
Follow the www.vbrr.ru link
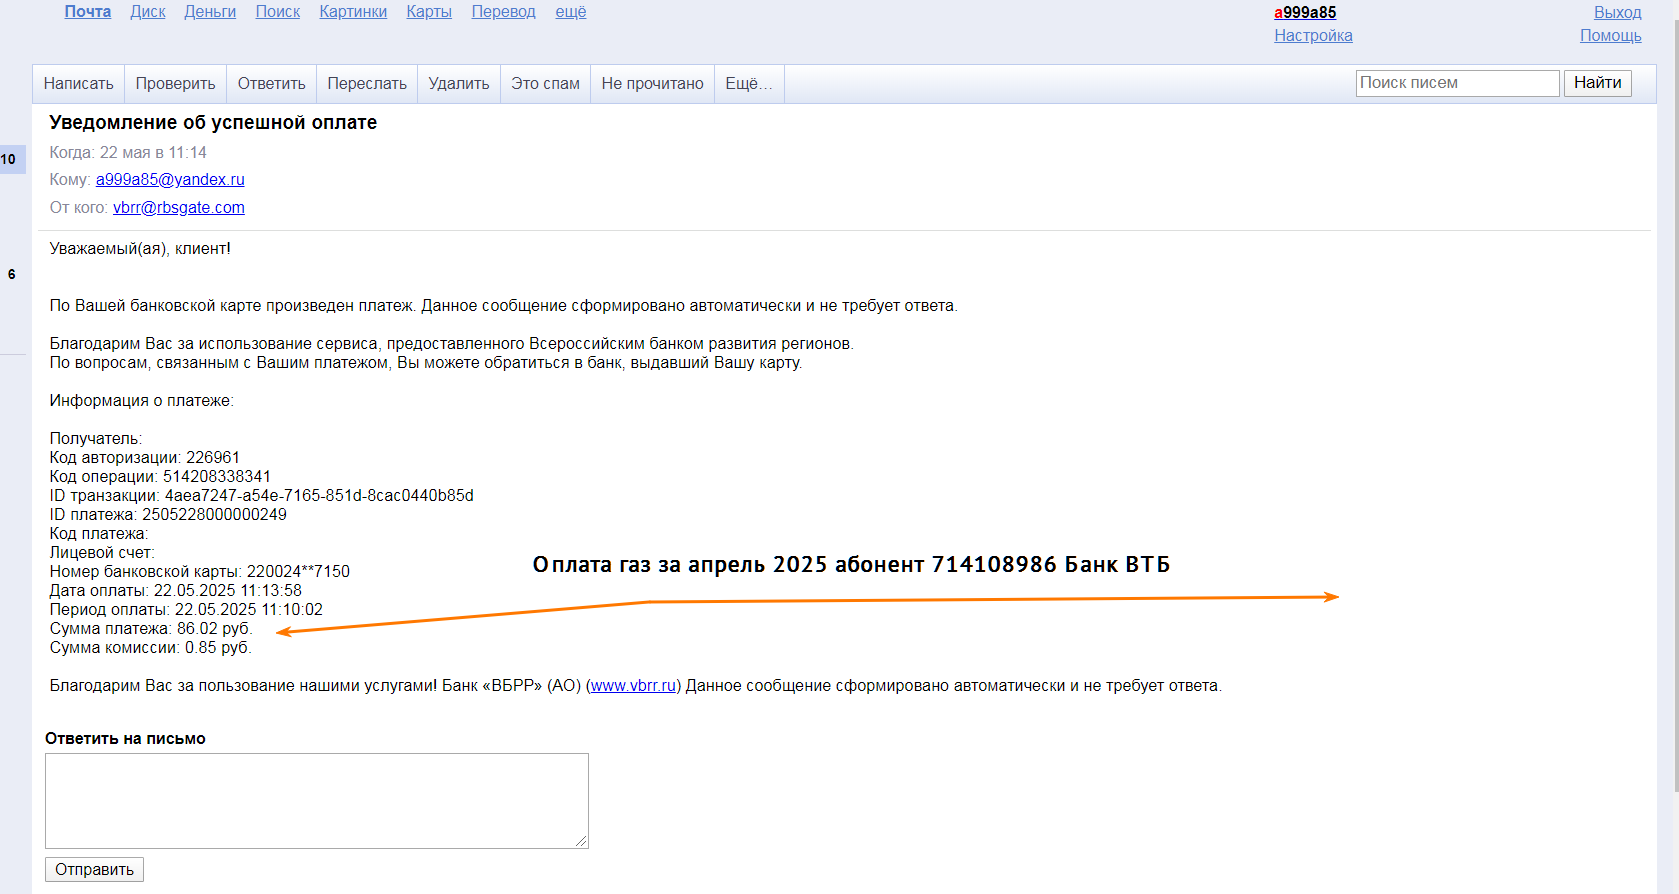click(x=634, y=686)
